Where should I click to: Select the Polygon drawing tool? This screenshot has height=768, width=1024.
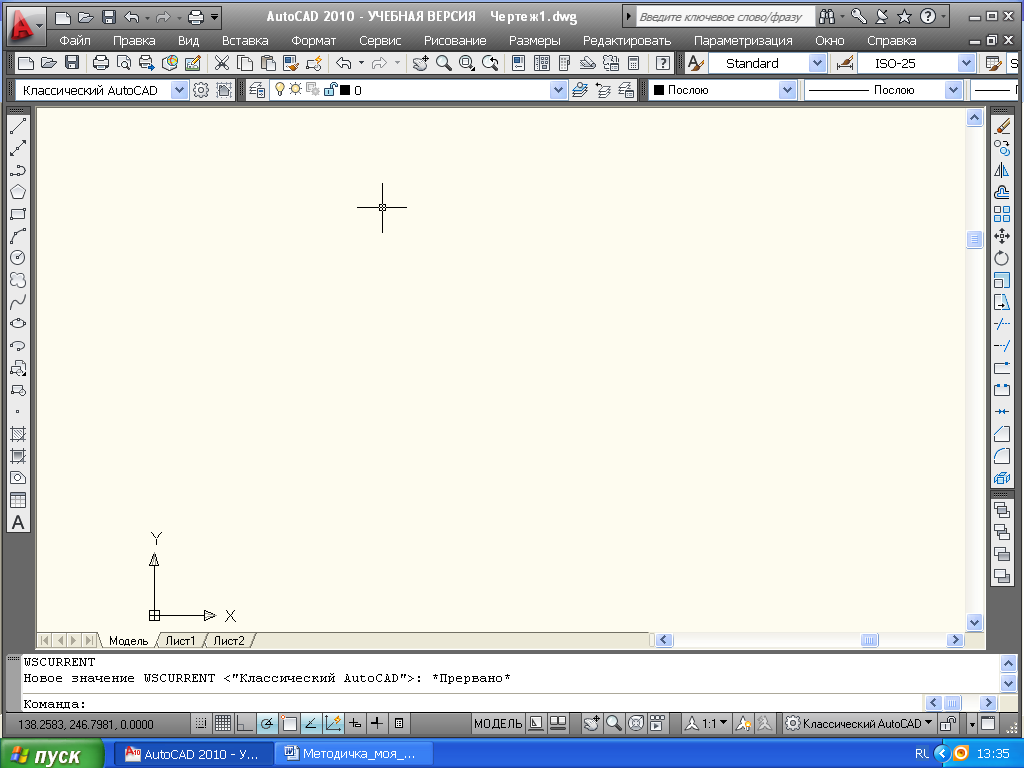18,192
